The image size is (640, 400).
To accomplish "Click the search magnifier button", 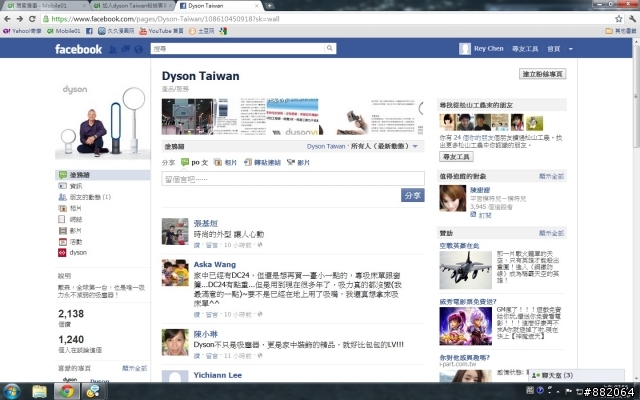I will [329, 49].
